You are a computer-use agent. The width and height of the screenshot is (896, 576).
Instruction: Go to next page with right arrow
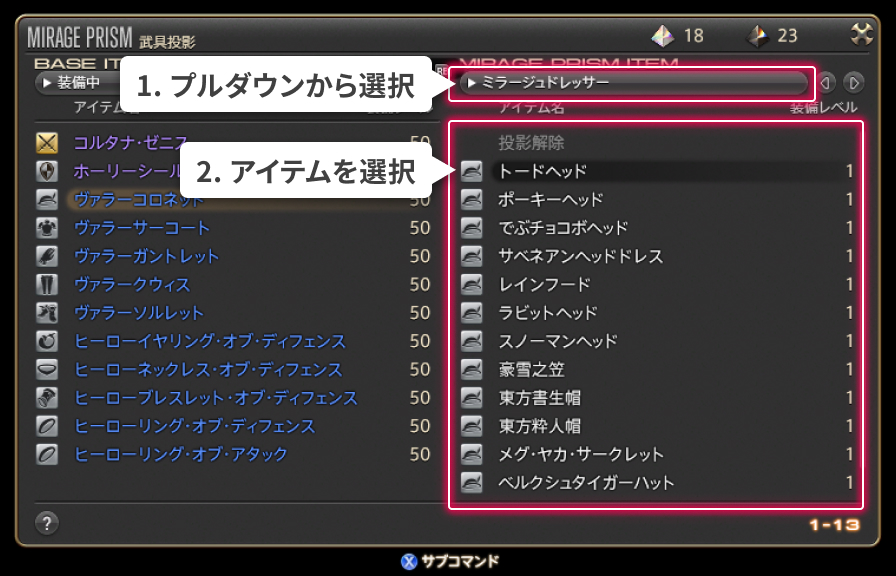tap(853, 83)
